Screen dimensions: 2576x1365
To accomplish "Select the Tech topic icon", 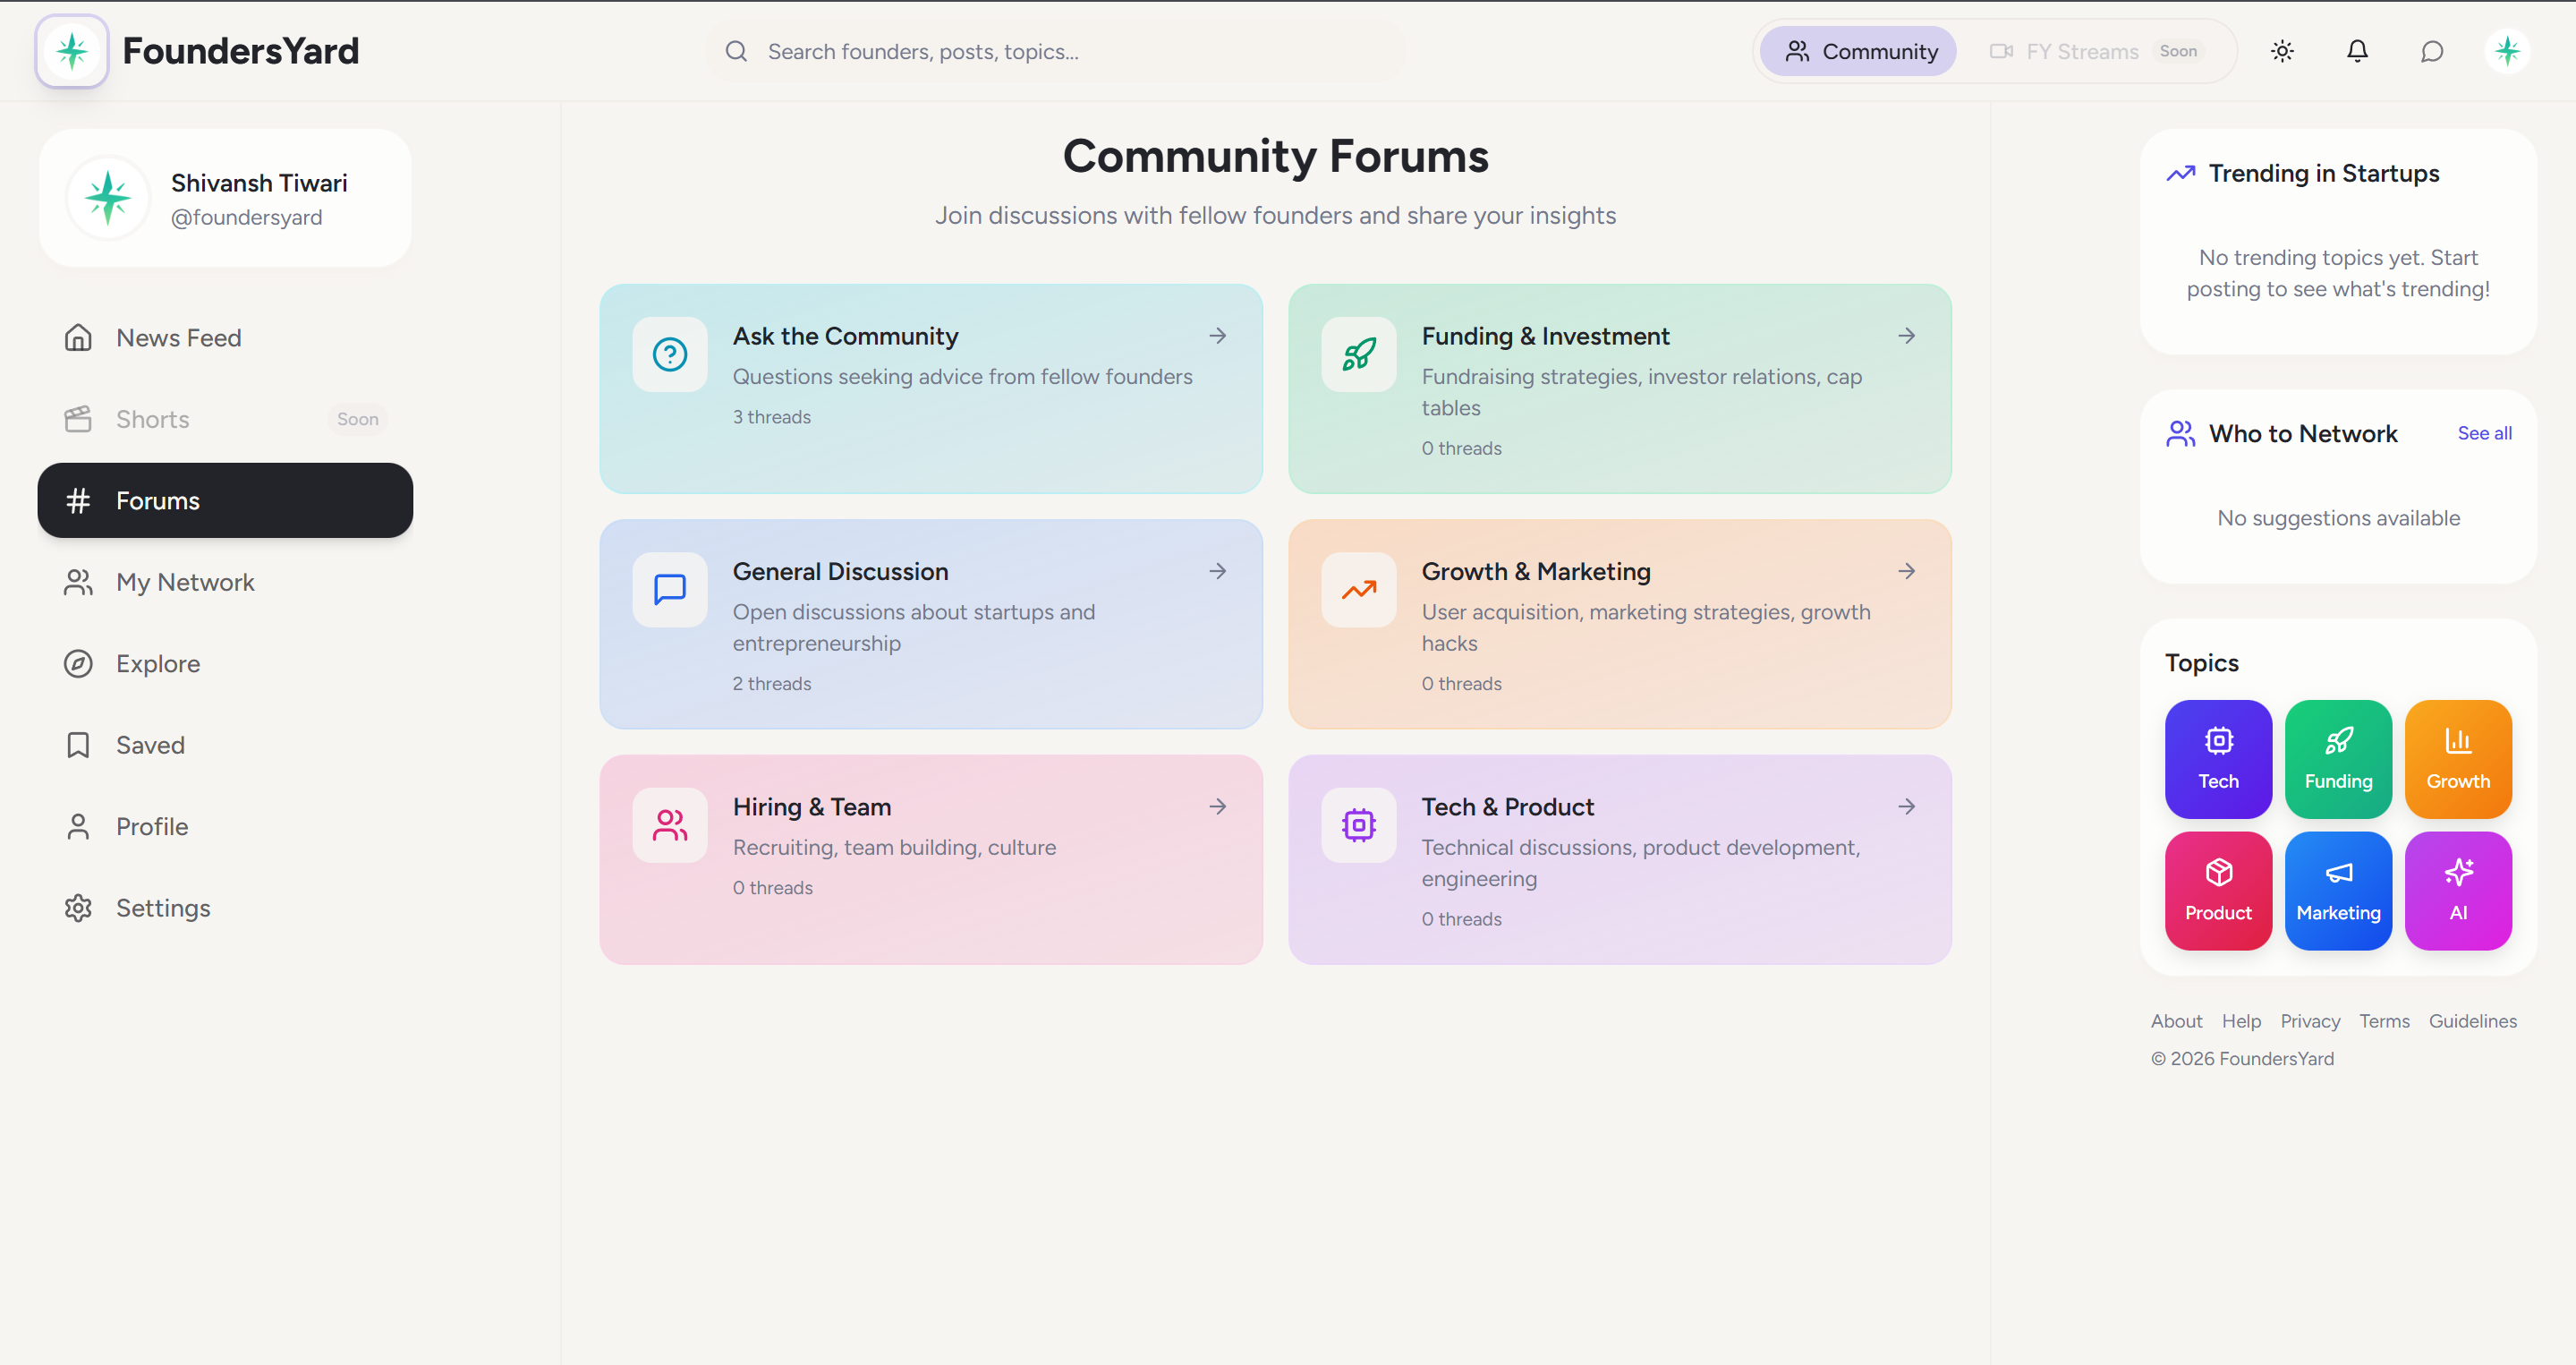I will [x=2218, y=758].
